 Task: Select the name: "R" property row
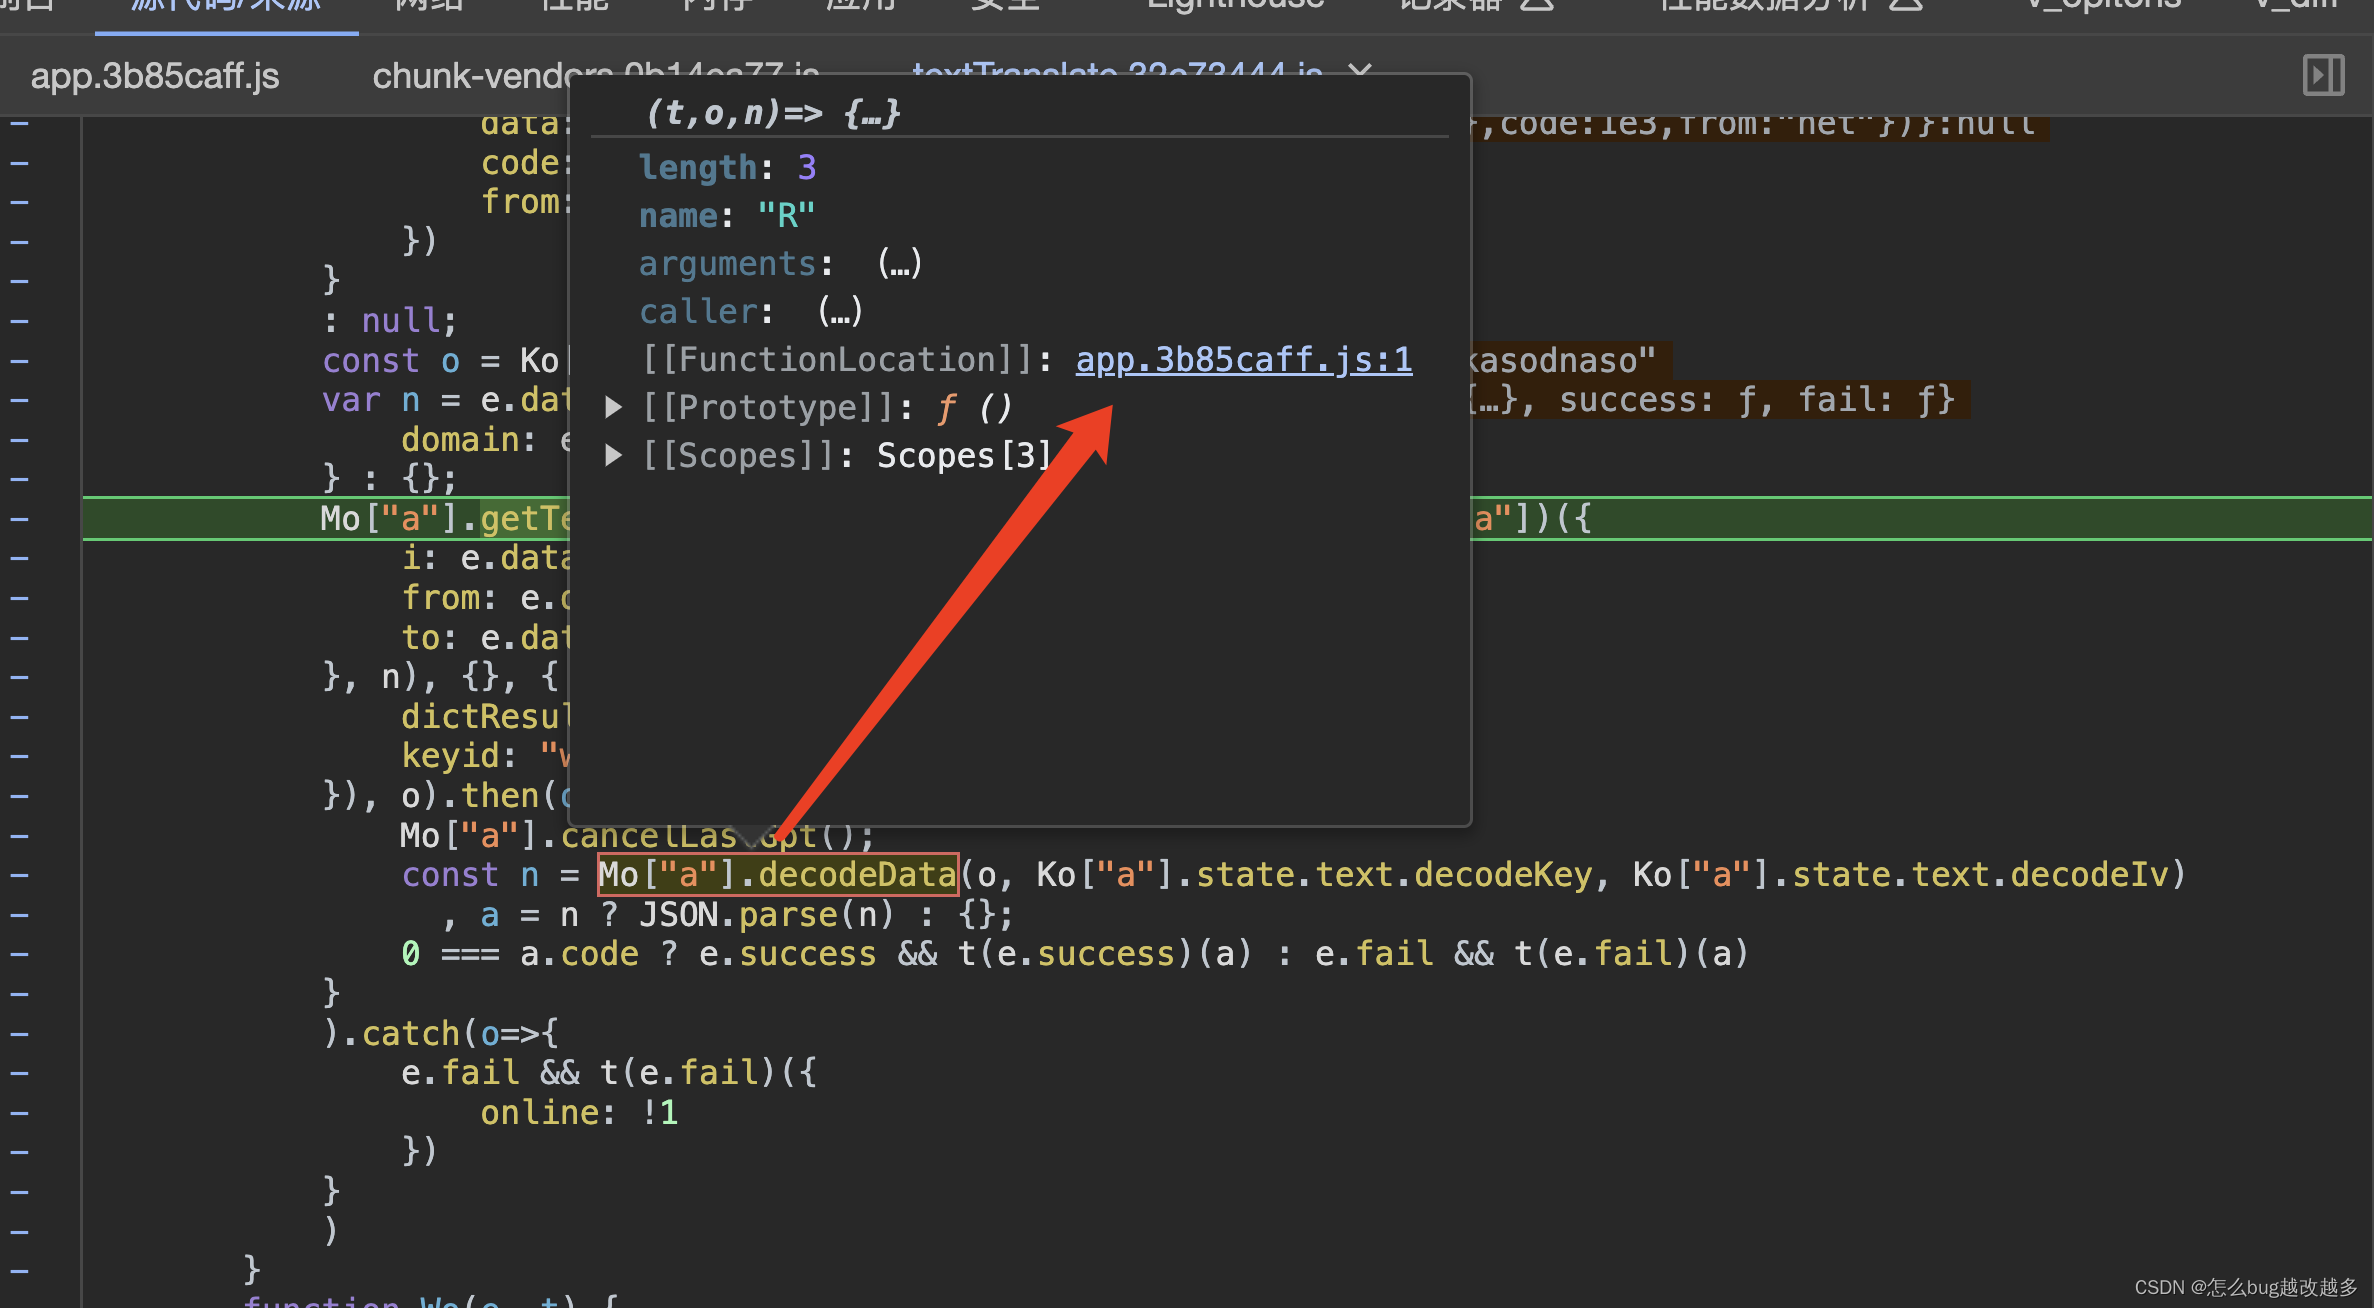tap(727, 216)
